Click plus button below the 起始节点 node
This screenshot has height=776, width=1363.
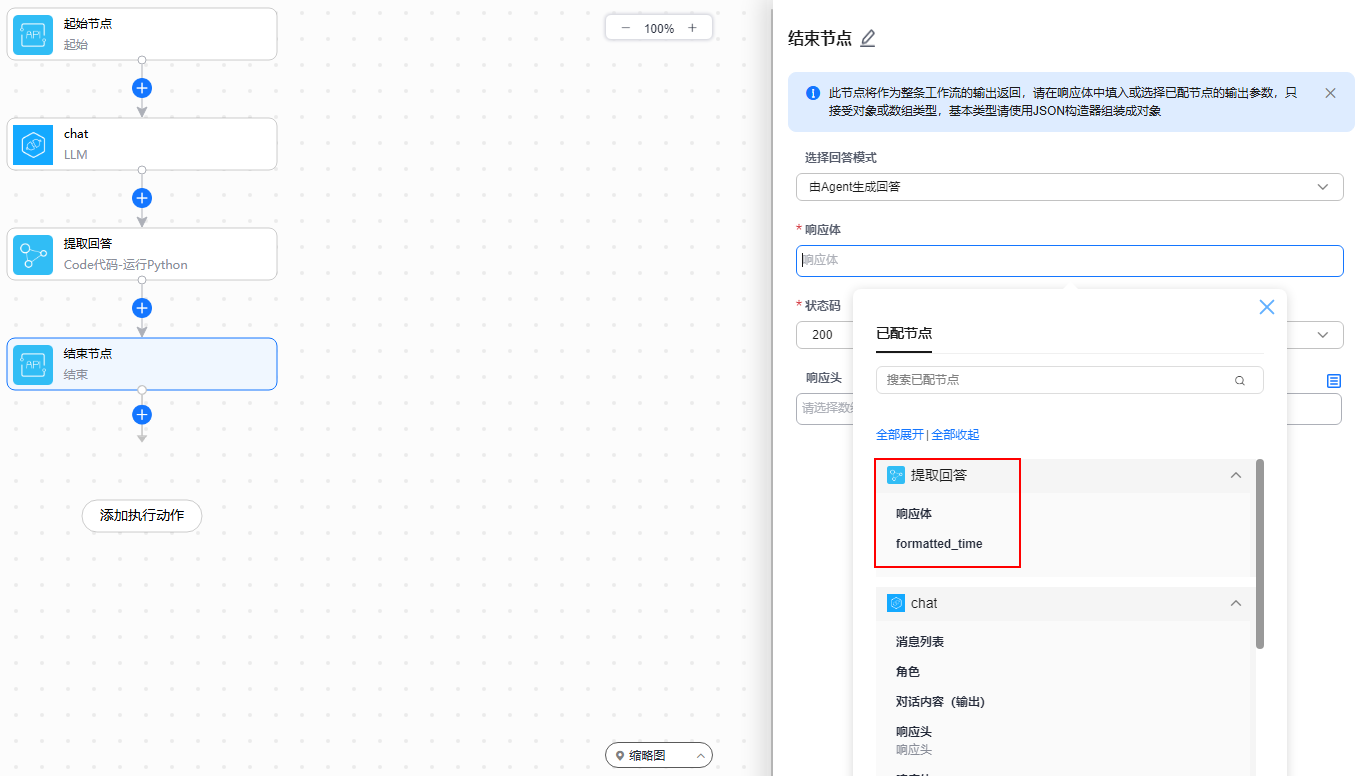(x=142, y=88)
